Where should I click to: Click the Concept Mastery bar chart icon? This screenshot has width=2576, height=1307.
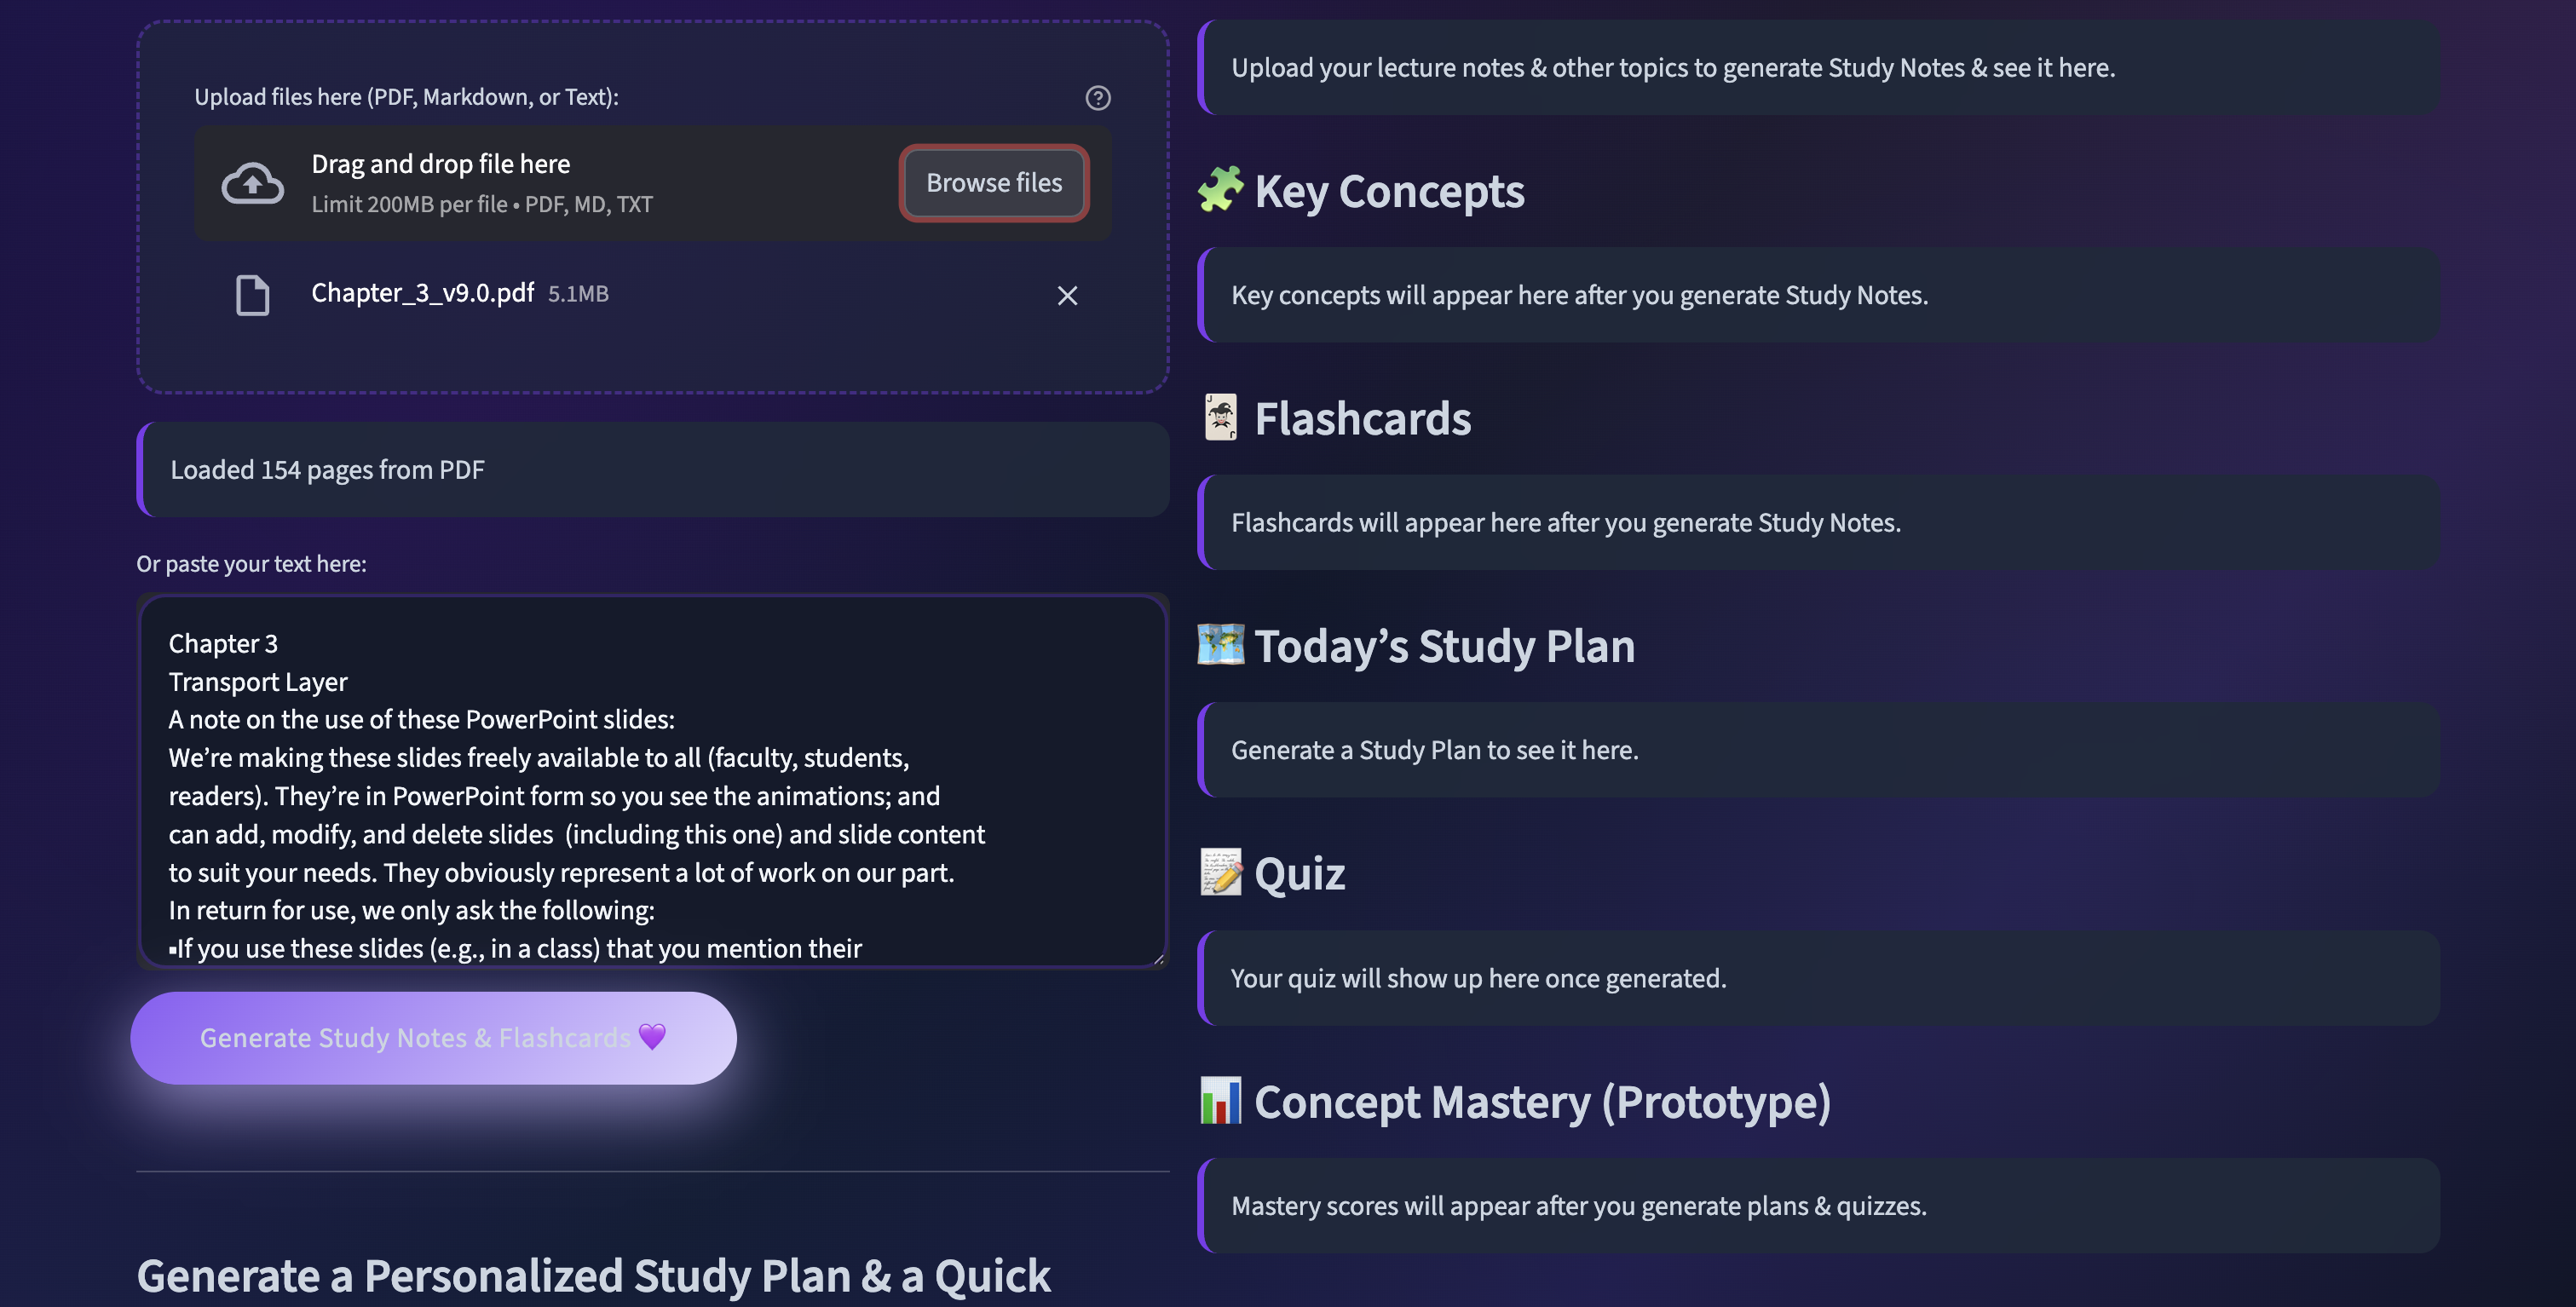1220,1101
